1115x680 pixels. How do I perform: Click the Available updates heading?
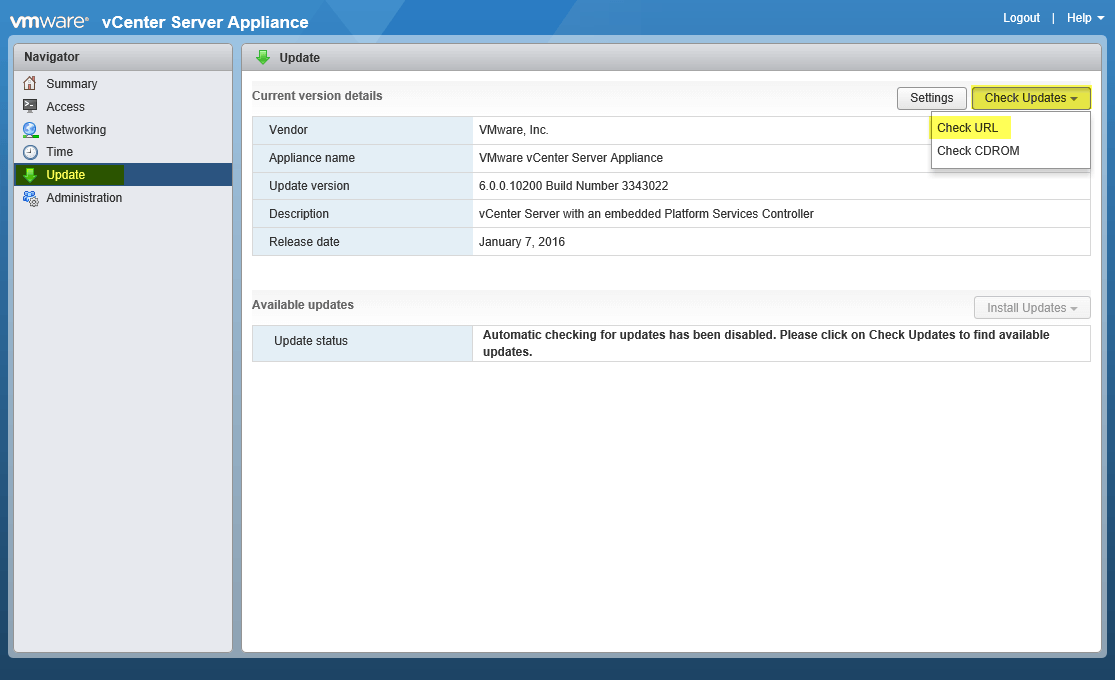(x=303, y=304)
